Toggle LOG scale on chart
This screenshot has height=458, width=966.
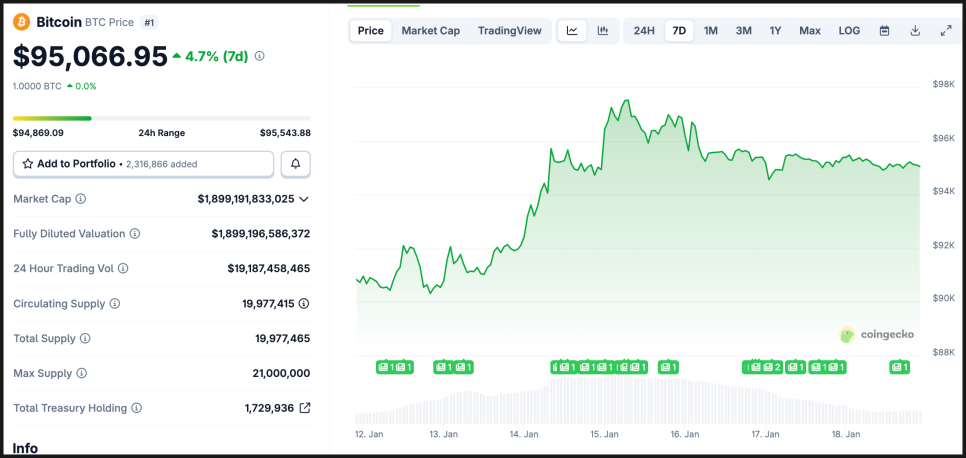click(849, 31)
